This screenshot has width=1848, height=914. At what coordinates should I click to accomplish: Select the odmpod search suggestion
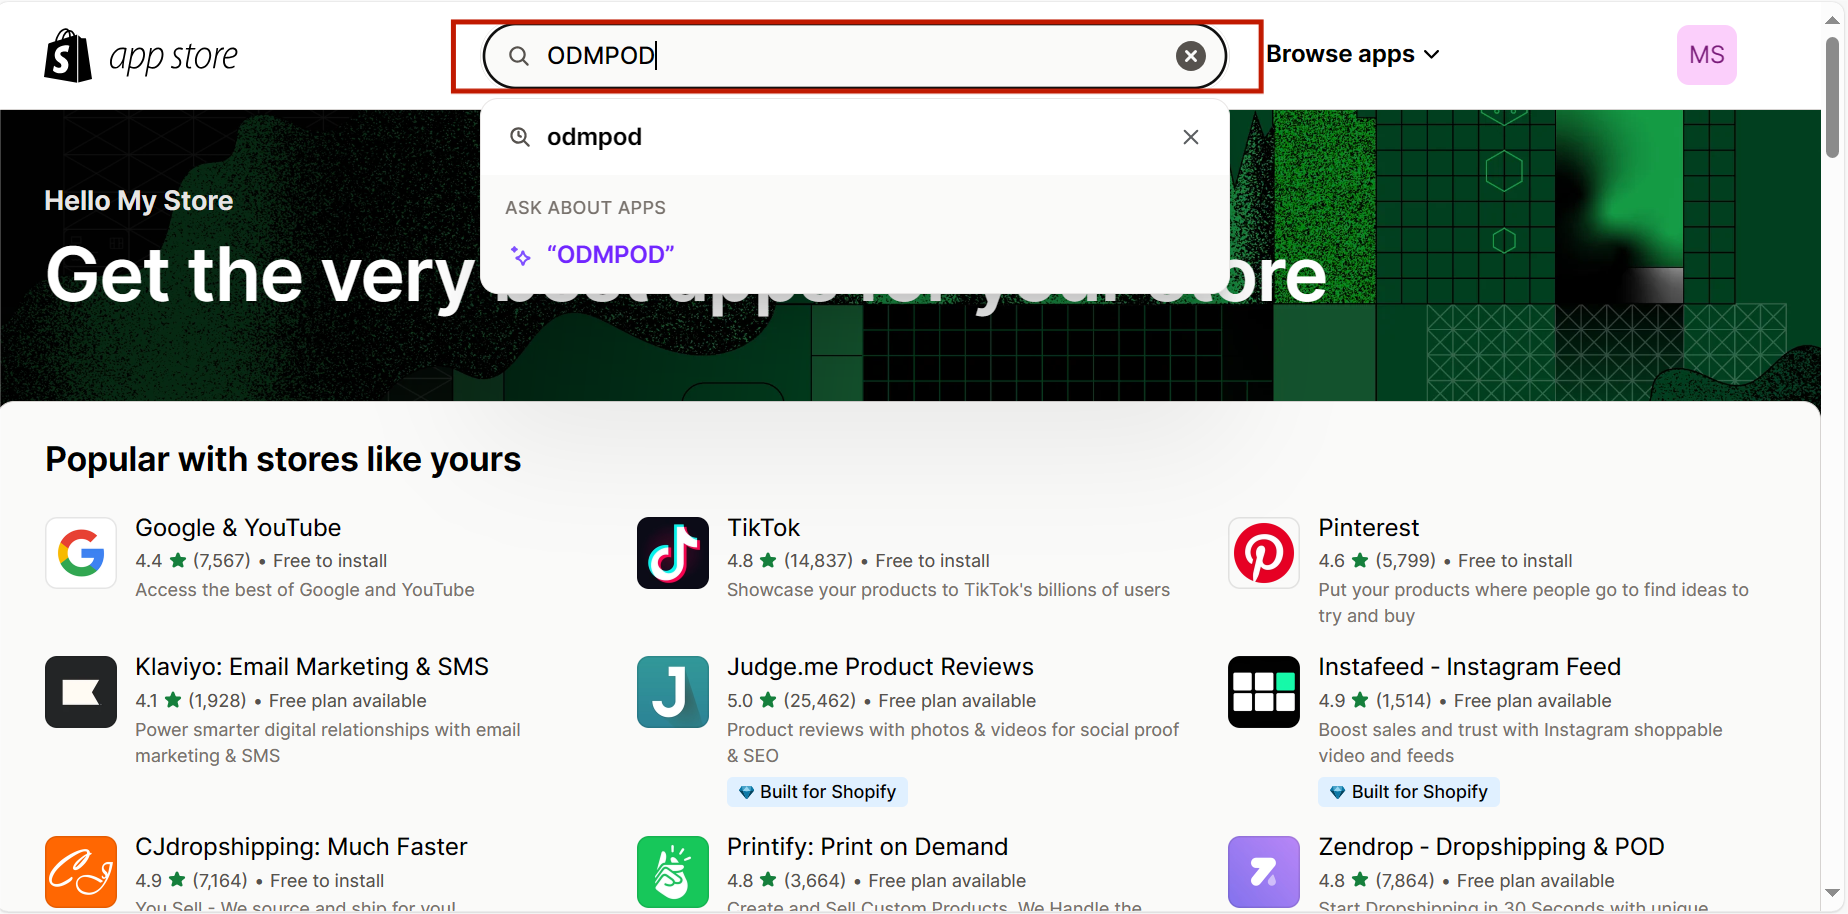(594, 137)
